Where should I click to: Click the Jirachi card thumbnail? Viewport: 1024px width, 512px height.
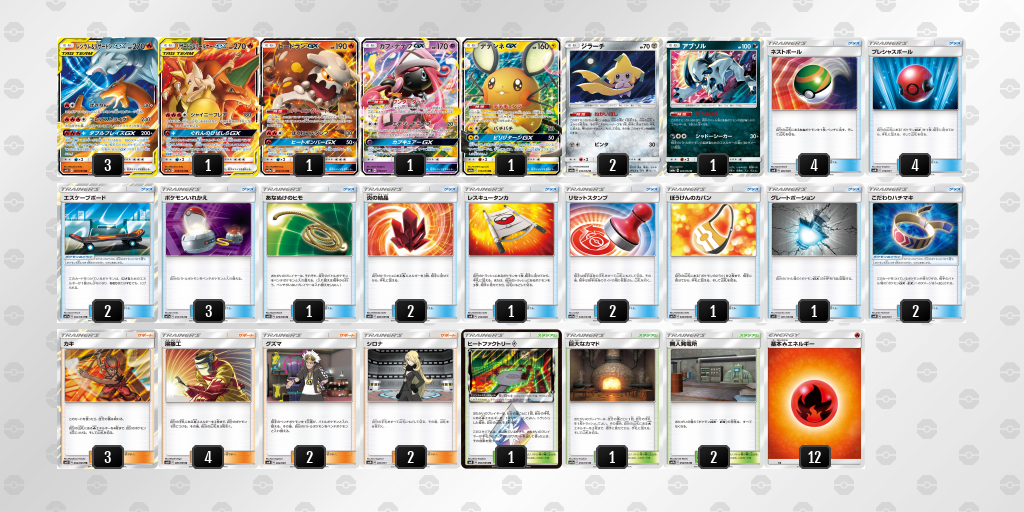[613, 106]
